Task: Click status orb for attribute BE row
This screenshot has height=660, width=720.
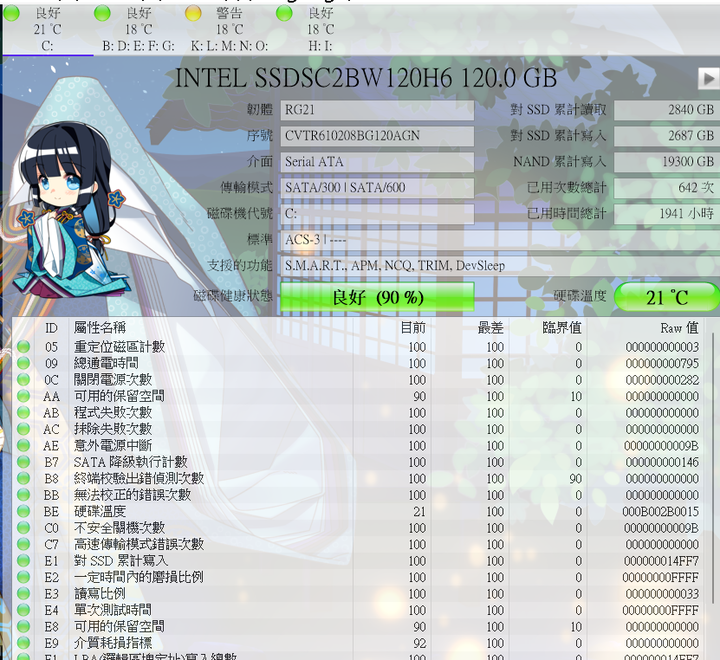Action: tap(23, 512)
